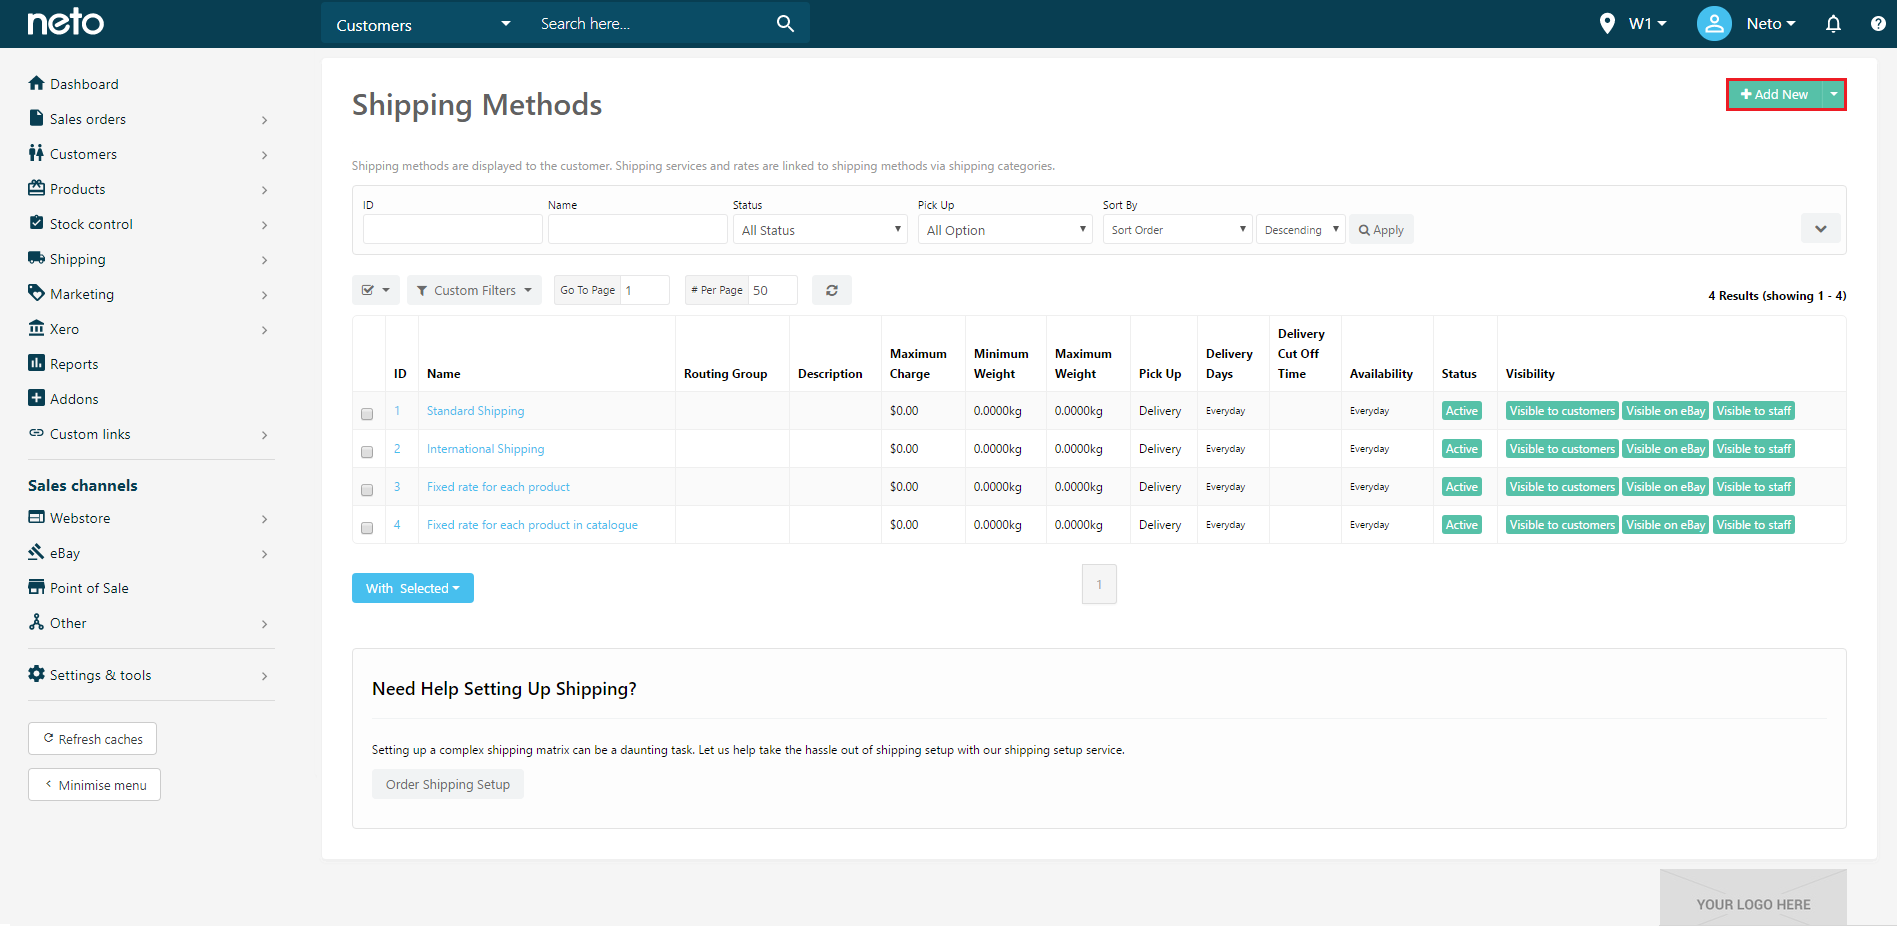Click the Reports chart icon
Image resolution: width=1897 pixels, height=926 pixels.
[x=37, y=363]
